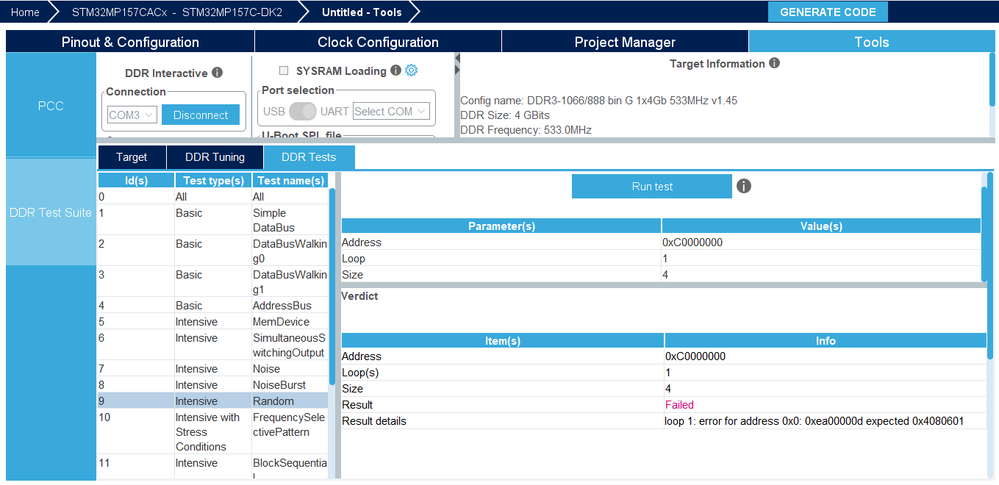Click the Failed result text

679,405
